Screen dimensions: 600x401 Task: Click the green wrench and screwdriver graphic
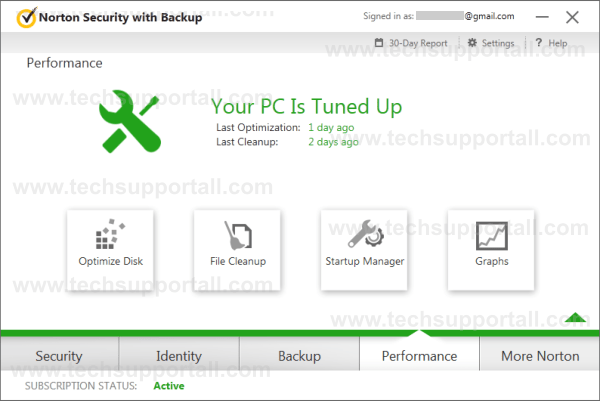pos(129,121)
